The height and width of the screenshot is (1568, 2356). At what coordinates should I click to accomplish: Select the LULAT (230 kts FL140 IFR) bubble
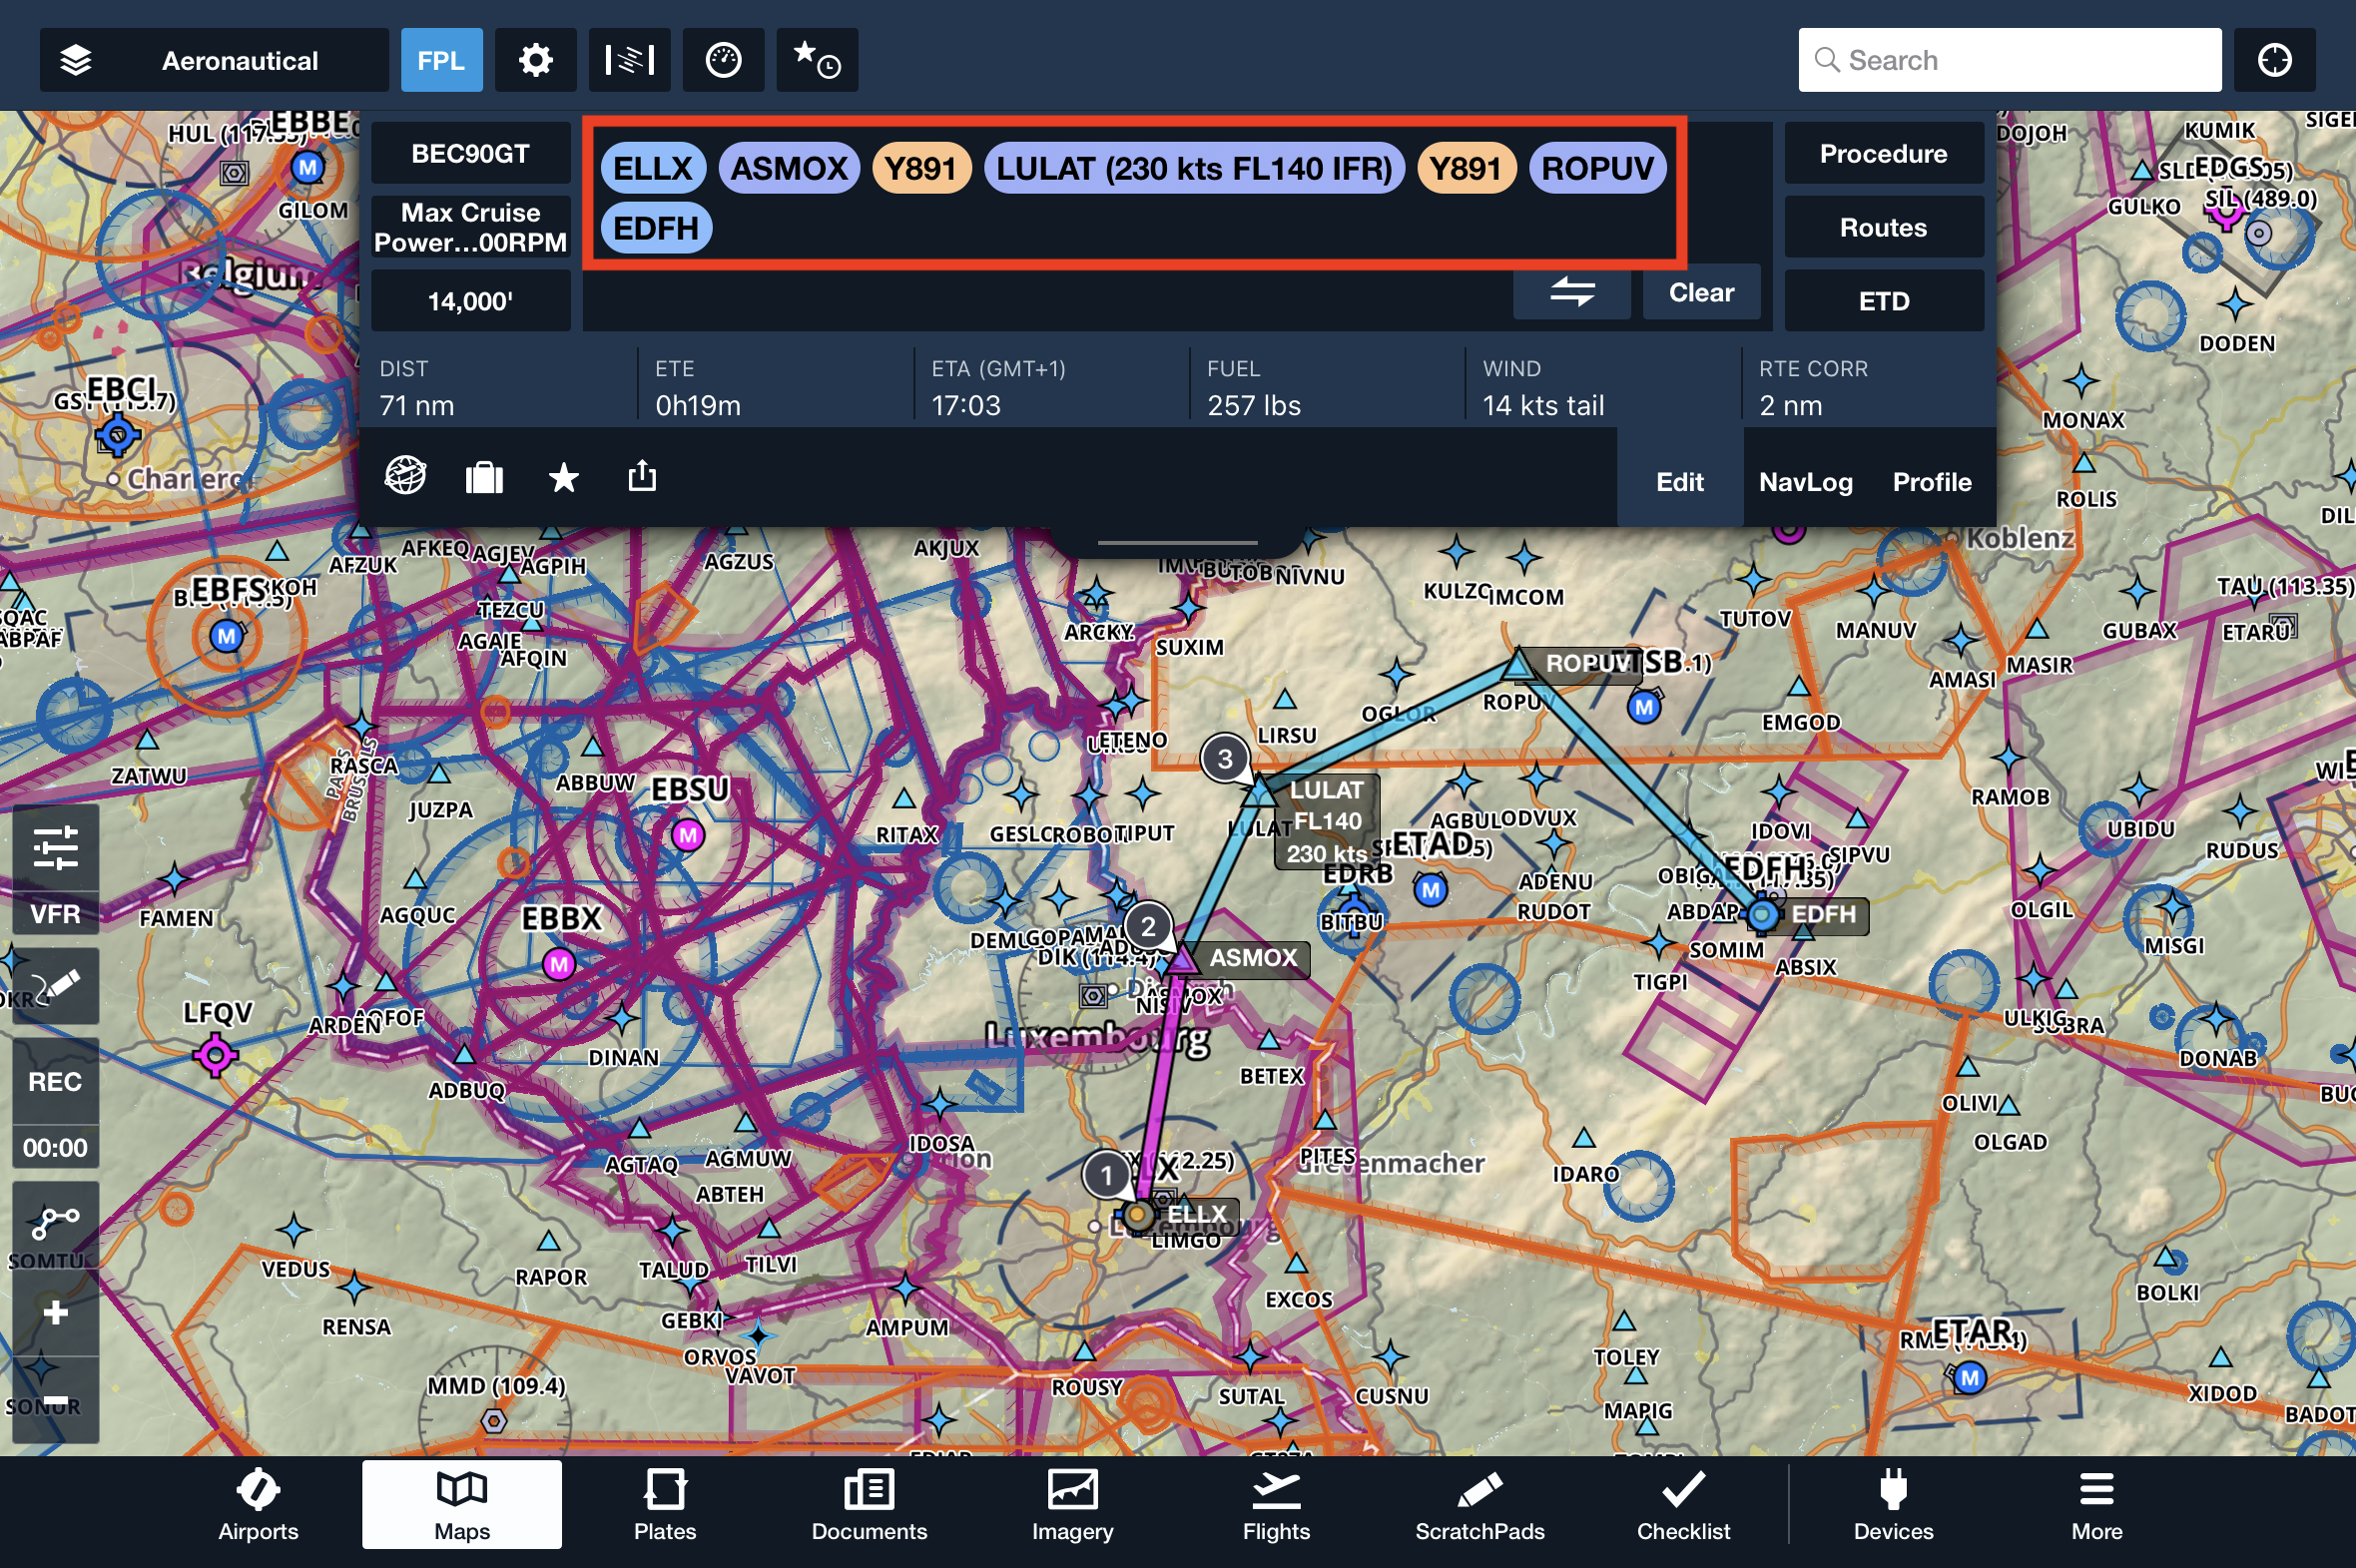pos(1194,168)
